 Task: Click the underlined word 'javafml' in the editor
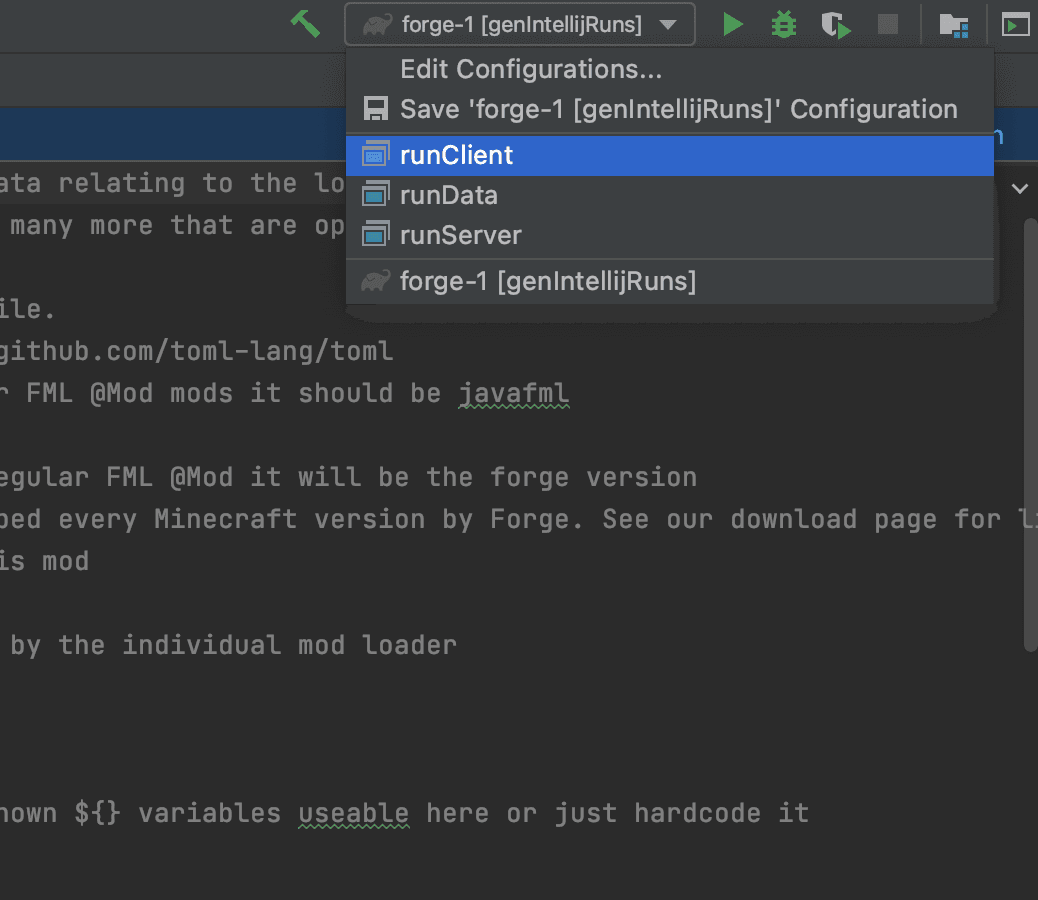[514, 394]
